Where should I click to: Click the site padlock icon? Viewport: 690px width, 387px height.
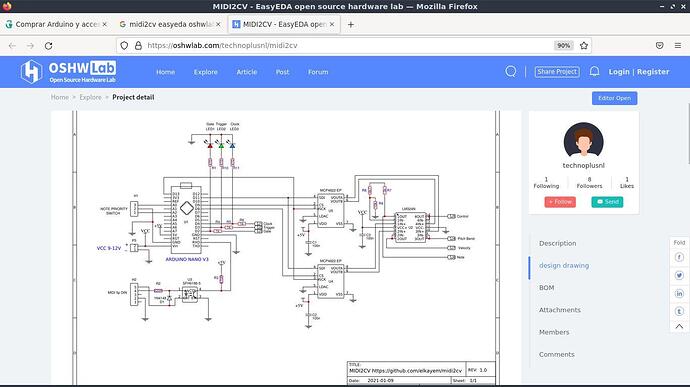138,45
